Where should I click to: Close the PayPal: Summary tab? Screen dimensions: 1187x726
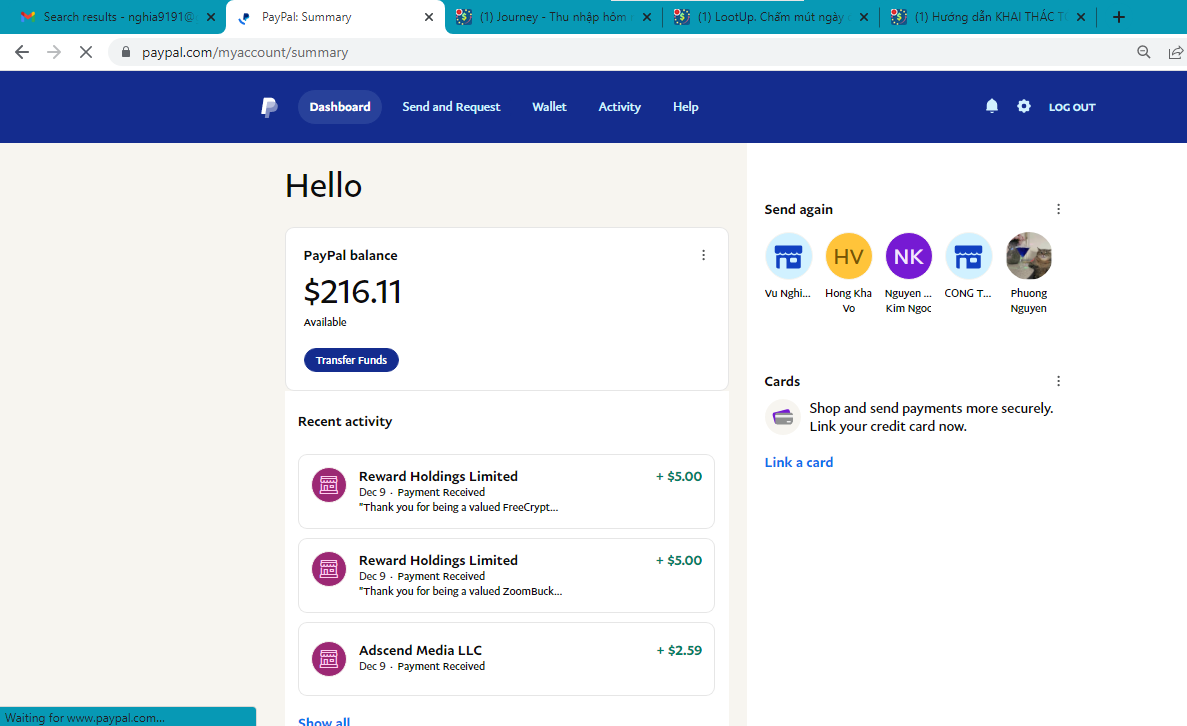pos(428,17)
